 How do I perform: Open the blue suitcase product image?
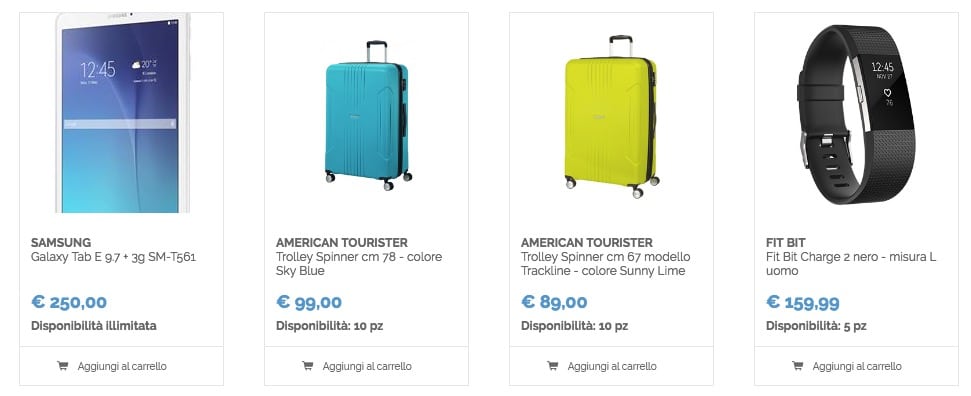[367, 115]
